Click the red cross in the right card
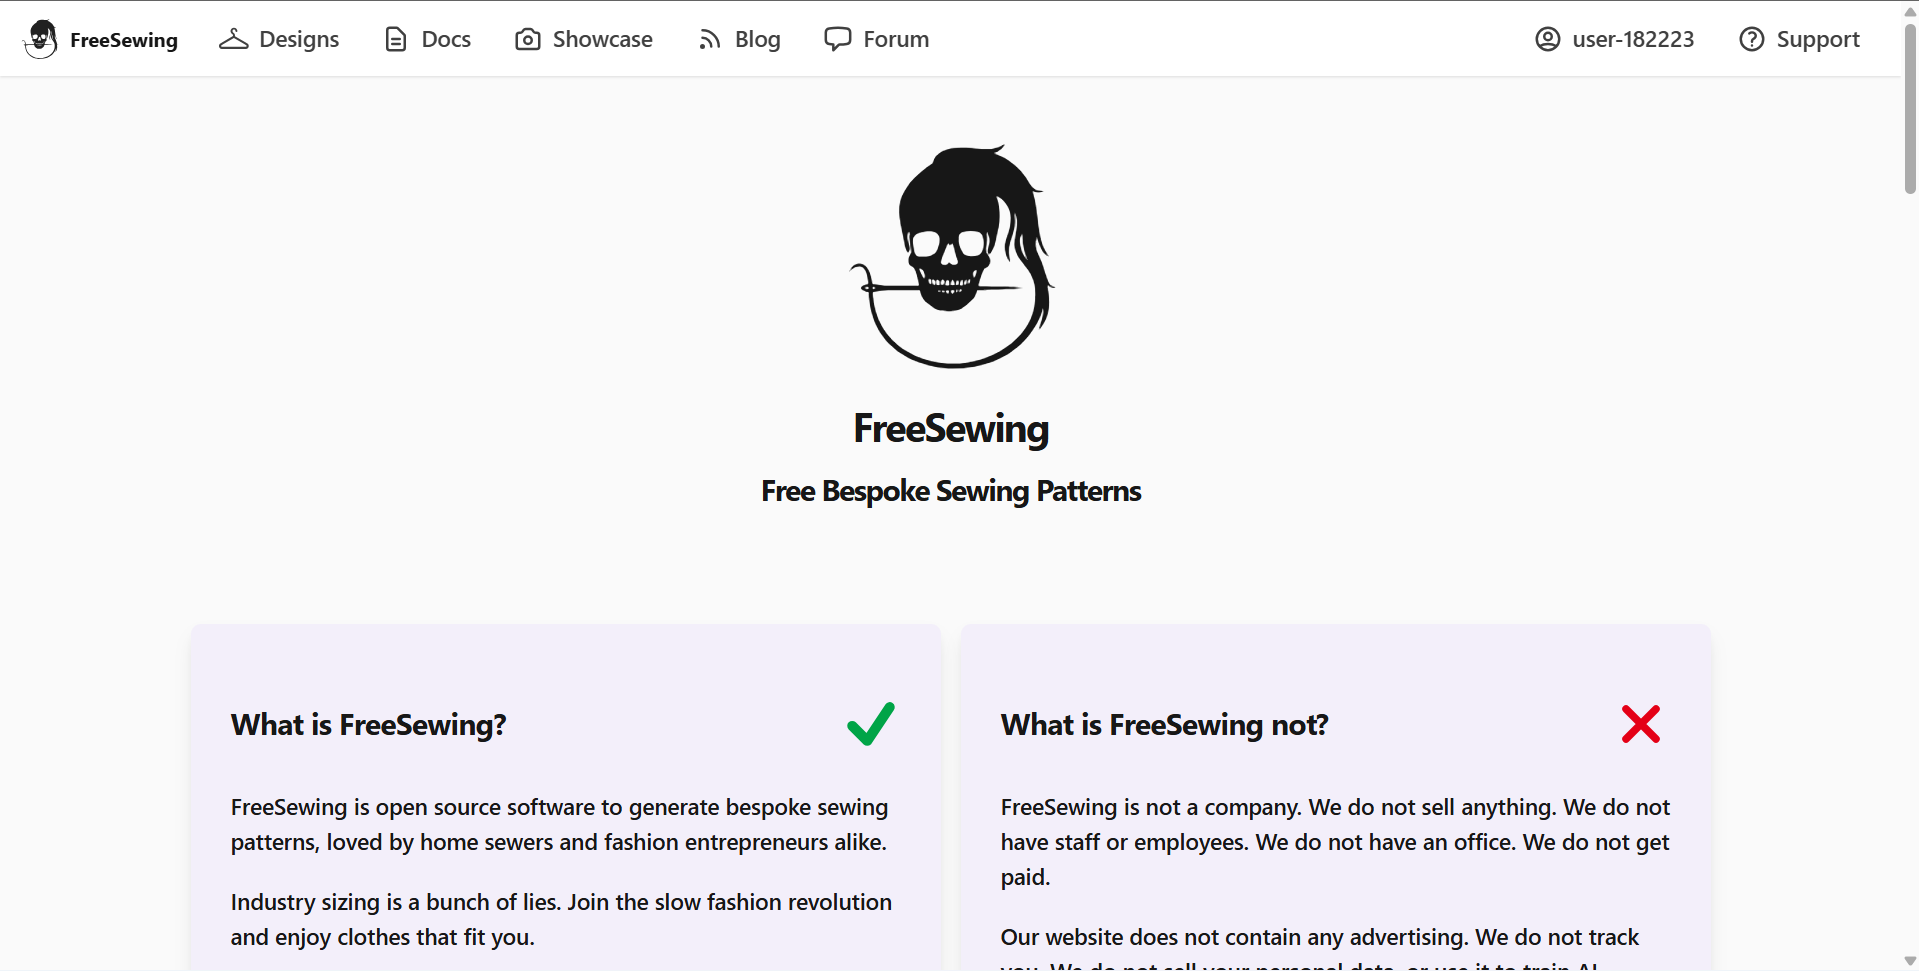The image size is (1919, 971). point(1640,723)
